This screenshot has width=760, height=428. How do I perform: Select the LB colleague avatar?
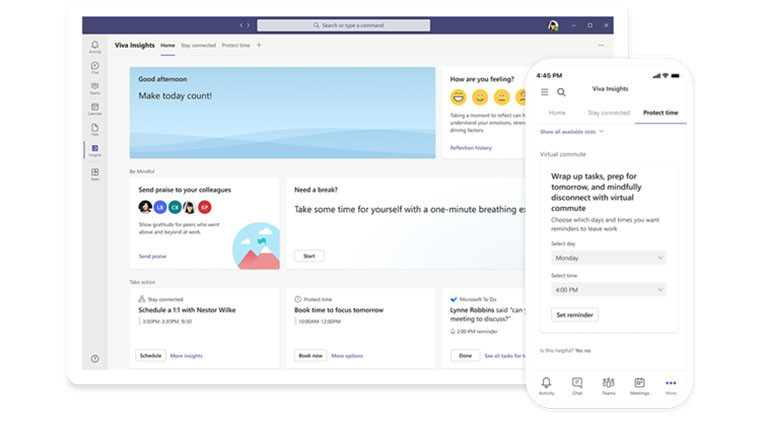(160, 207)
